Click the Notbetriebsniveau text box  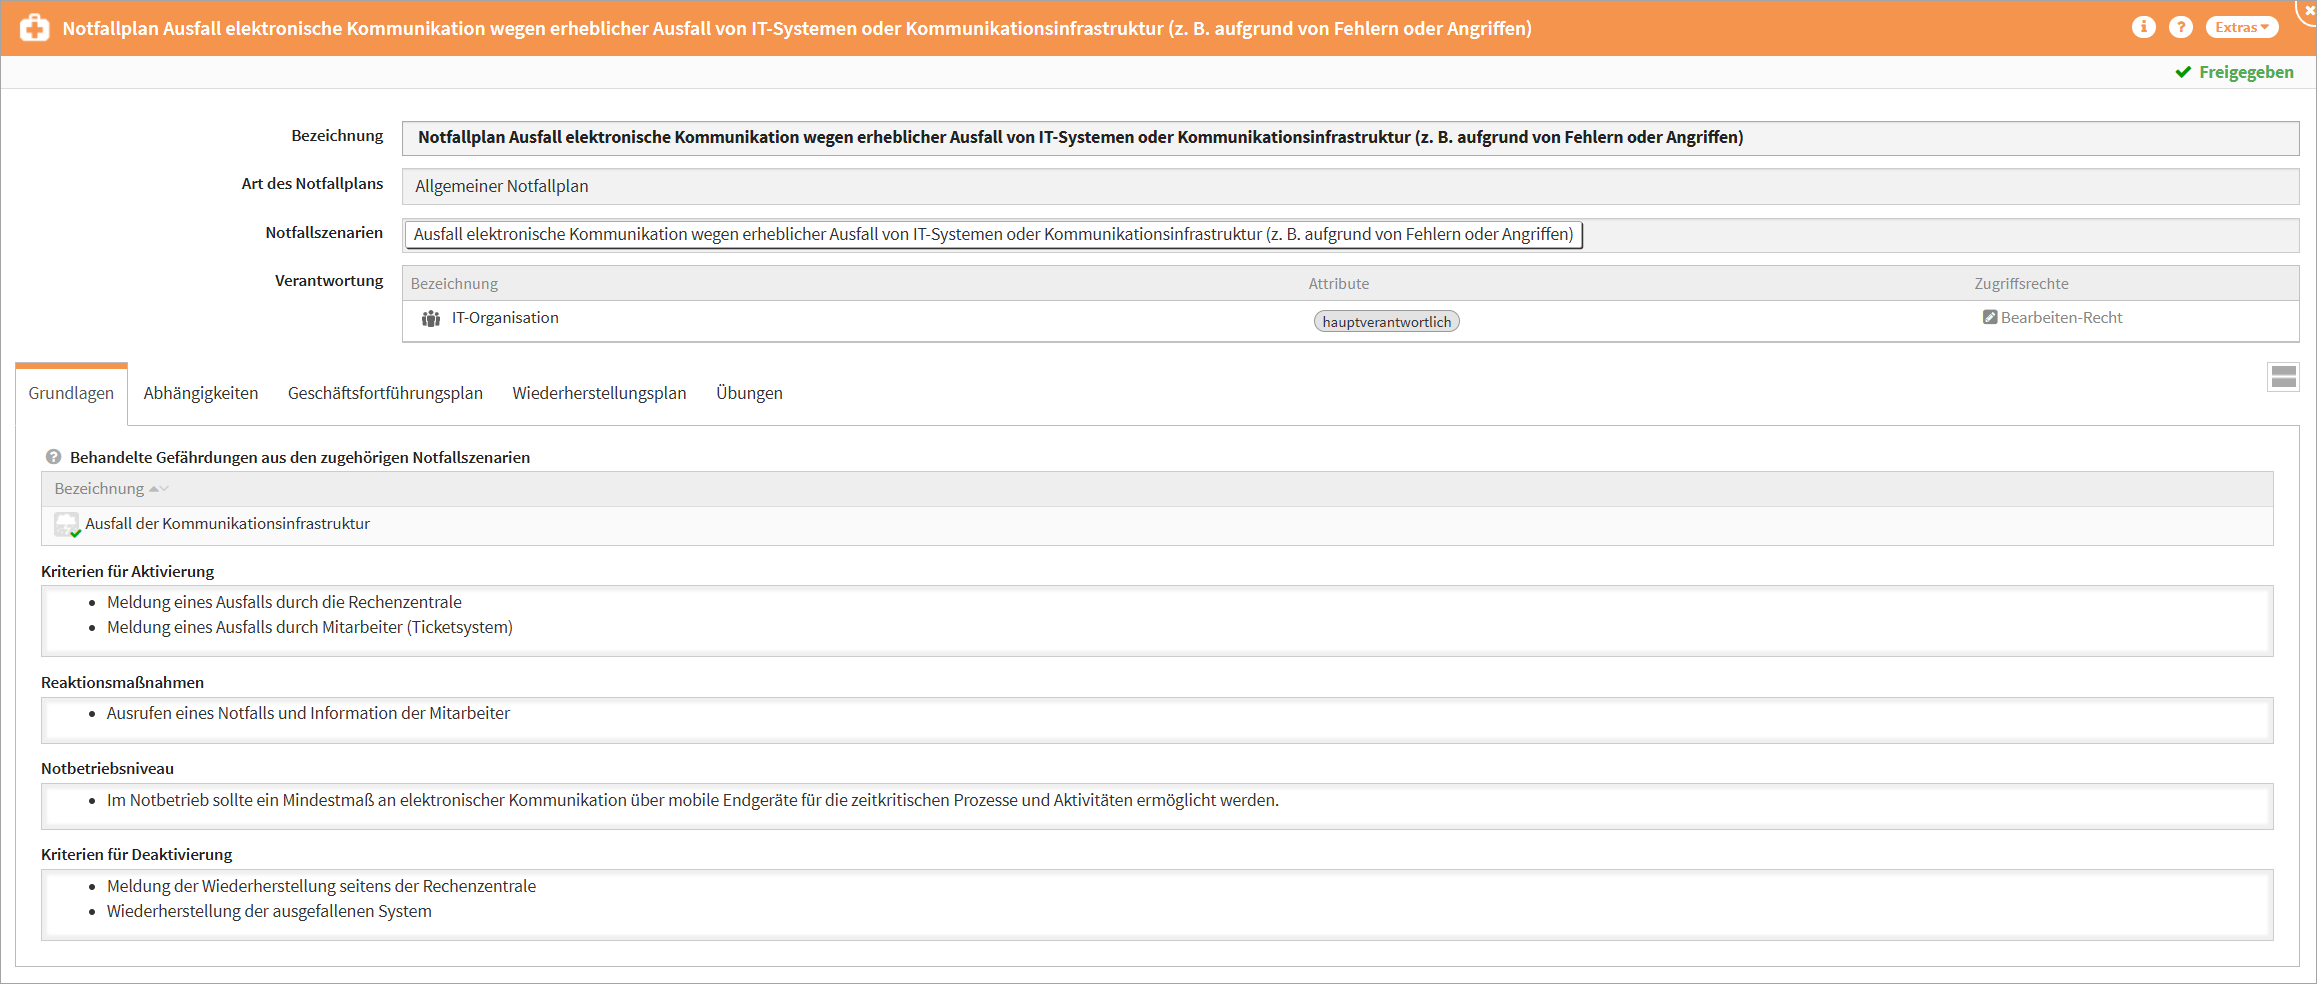point(1157,806)
